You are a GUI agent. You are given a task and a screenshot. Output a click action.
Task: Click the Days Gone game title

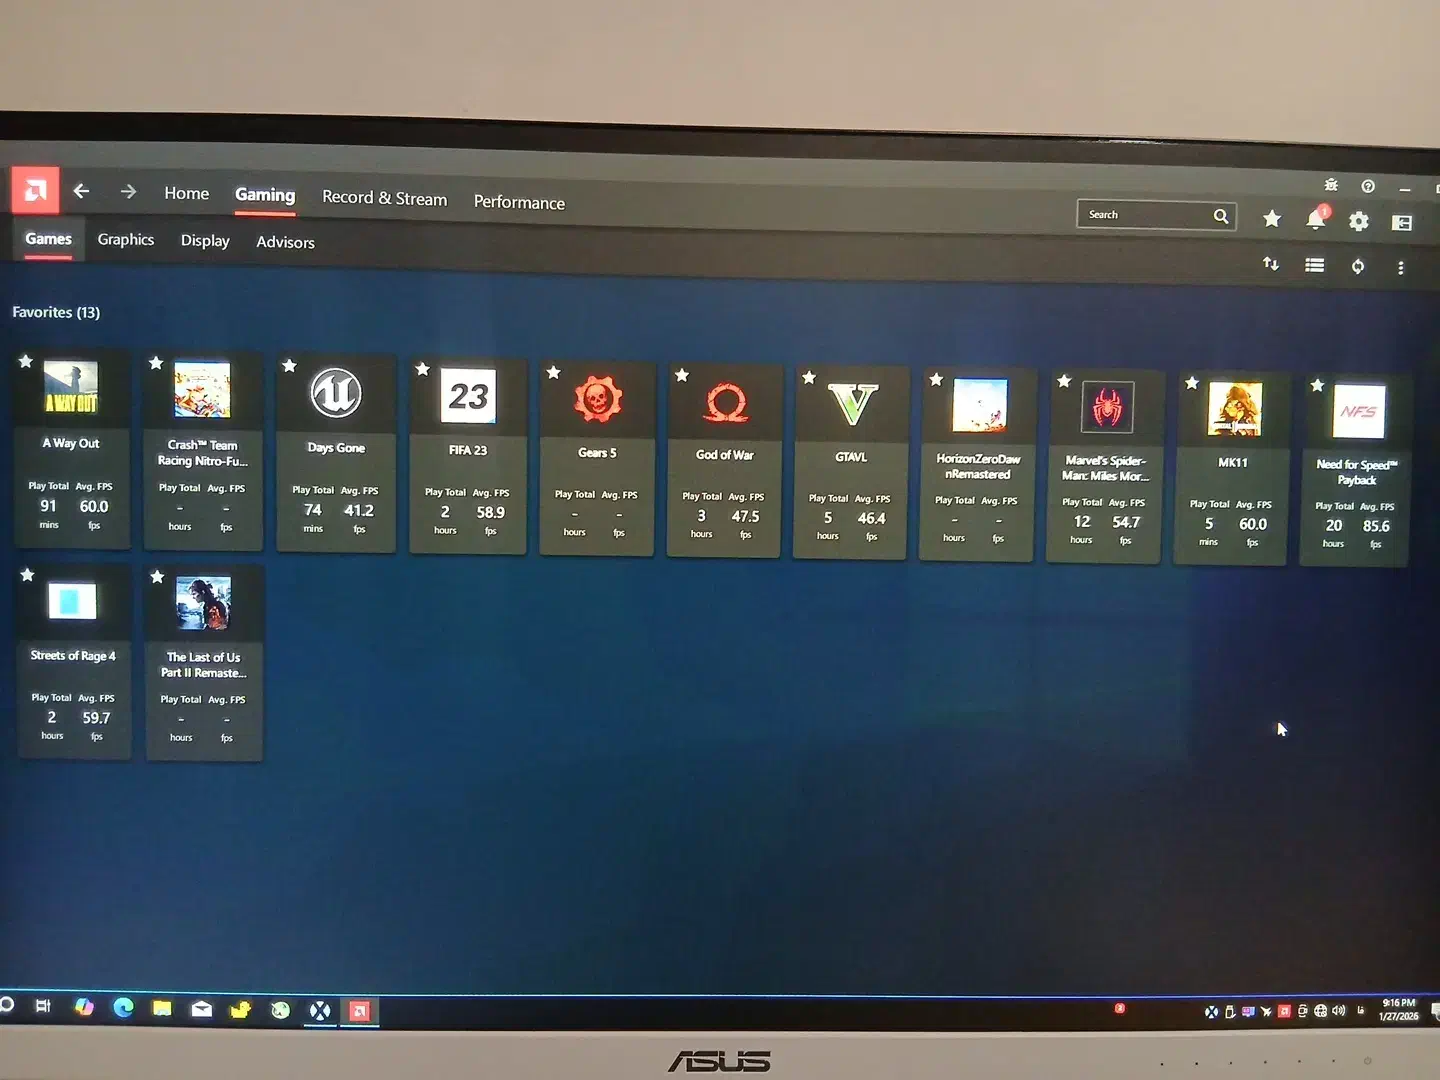336,448
